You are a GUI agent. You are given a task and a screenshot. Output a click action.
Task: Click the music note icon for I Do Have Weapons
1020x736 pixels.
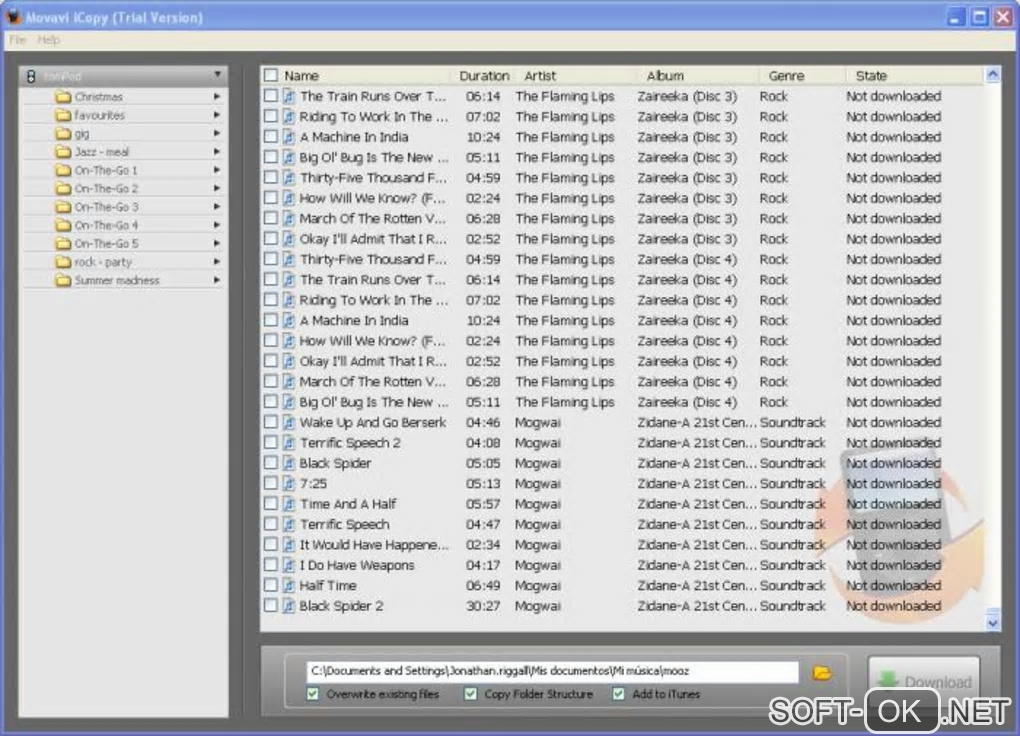pos(289,565)
